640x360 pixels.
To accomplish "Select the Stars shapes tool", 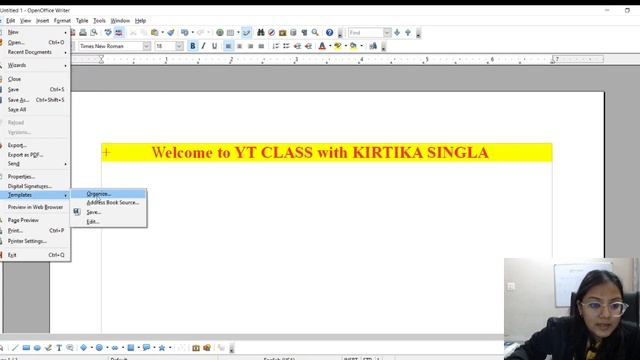I will [162, 348].
